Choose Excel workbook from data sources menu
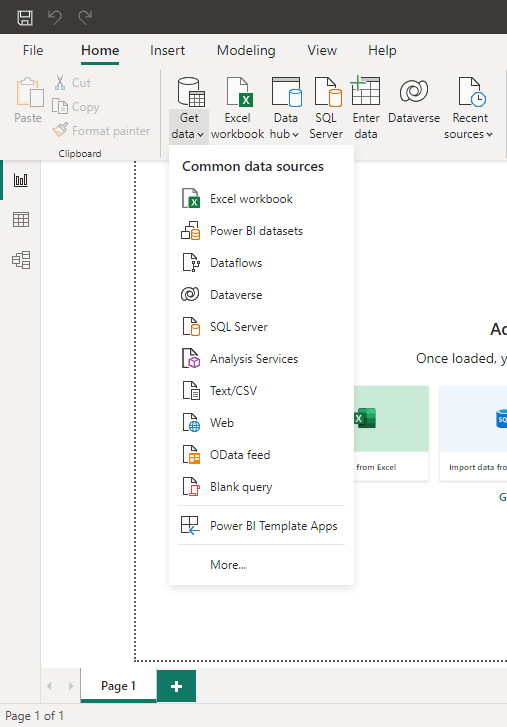507x727 pixels. click(261, 199)
